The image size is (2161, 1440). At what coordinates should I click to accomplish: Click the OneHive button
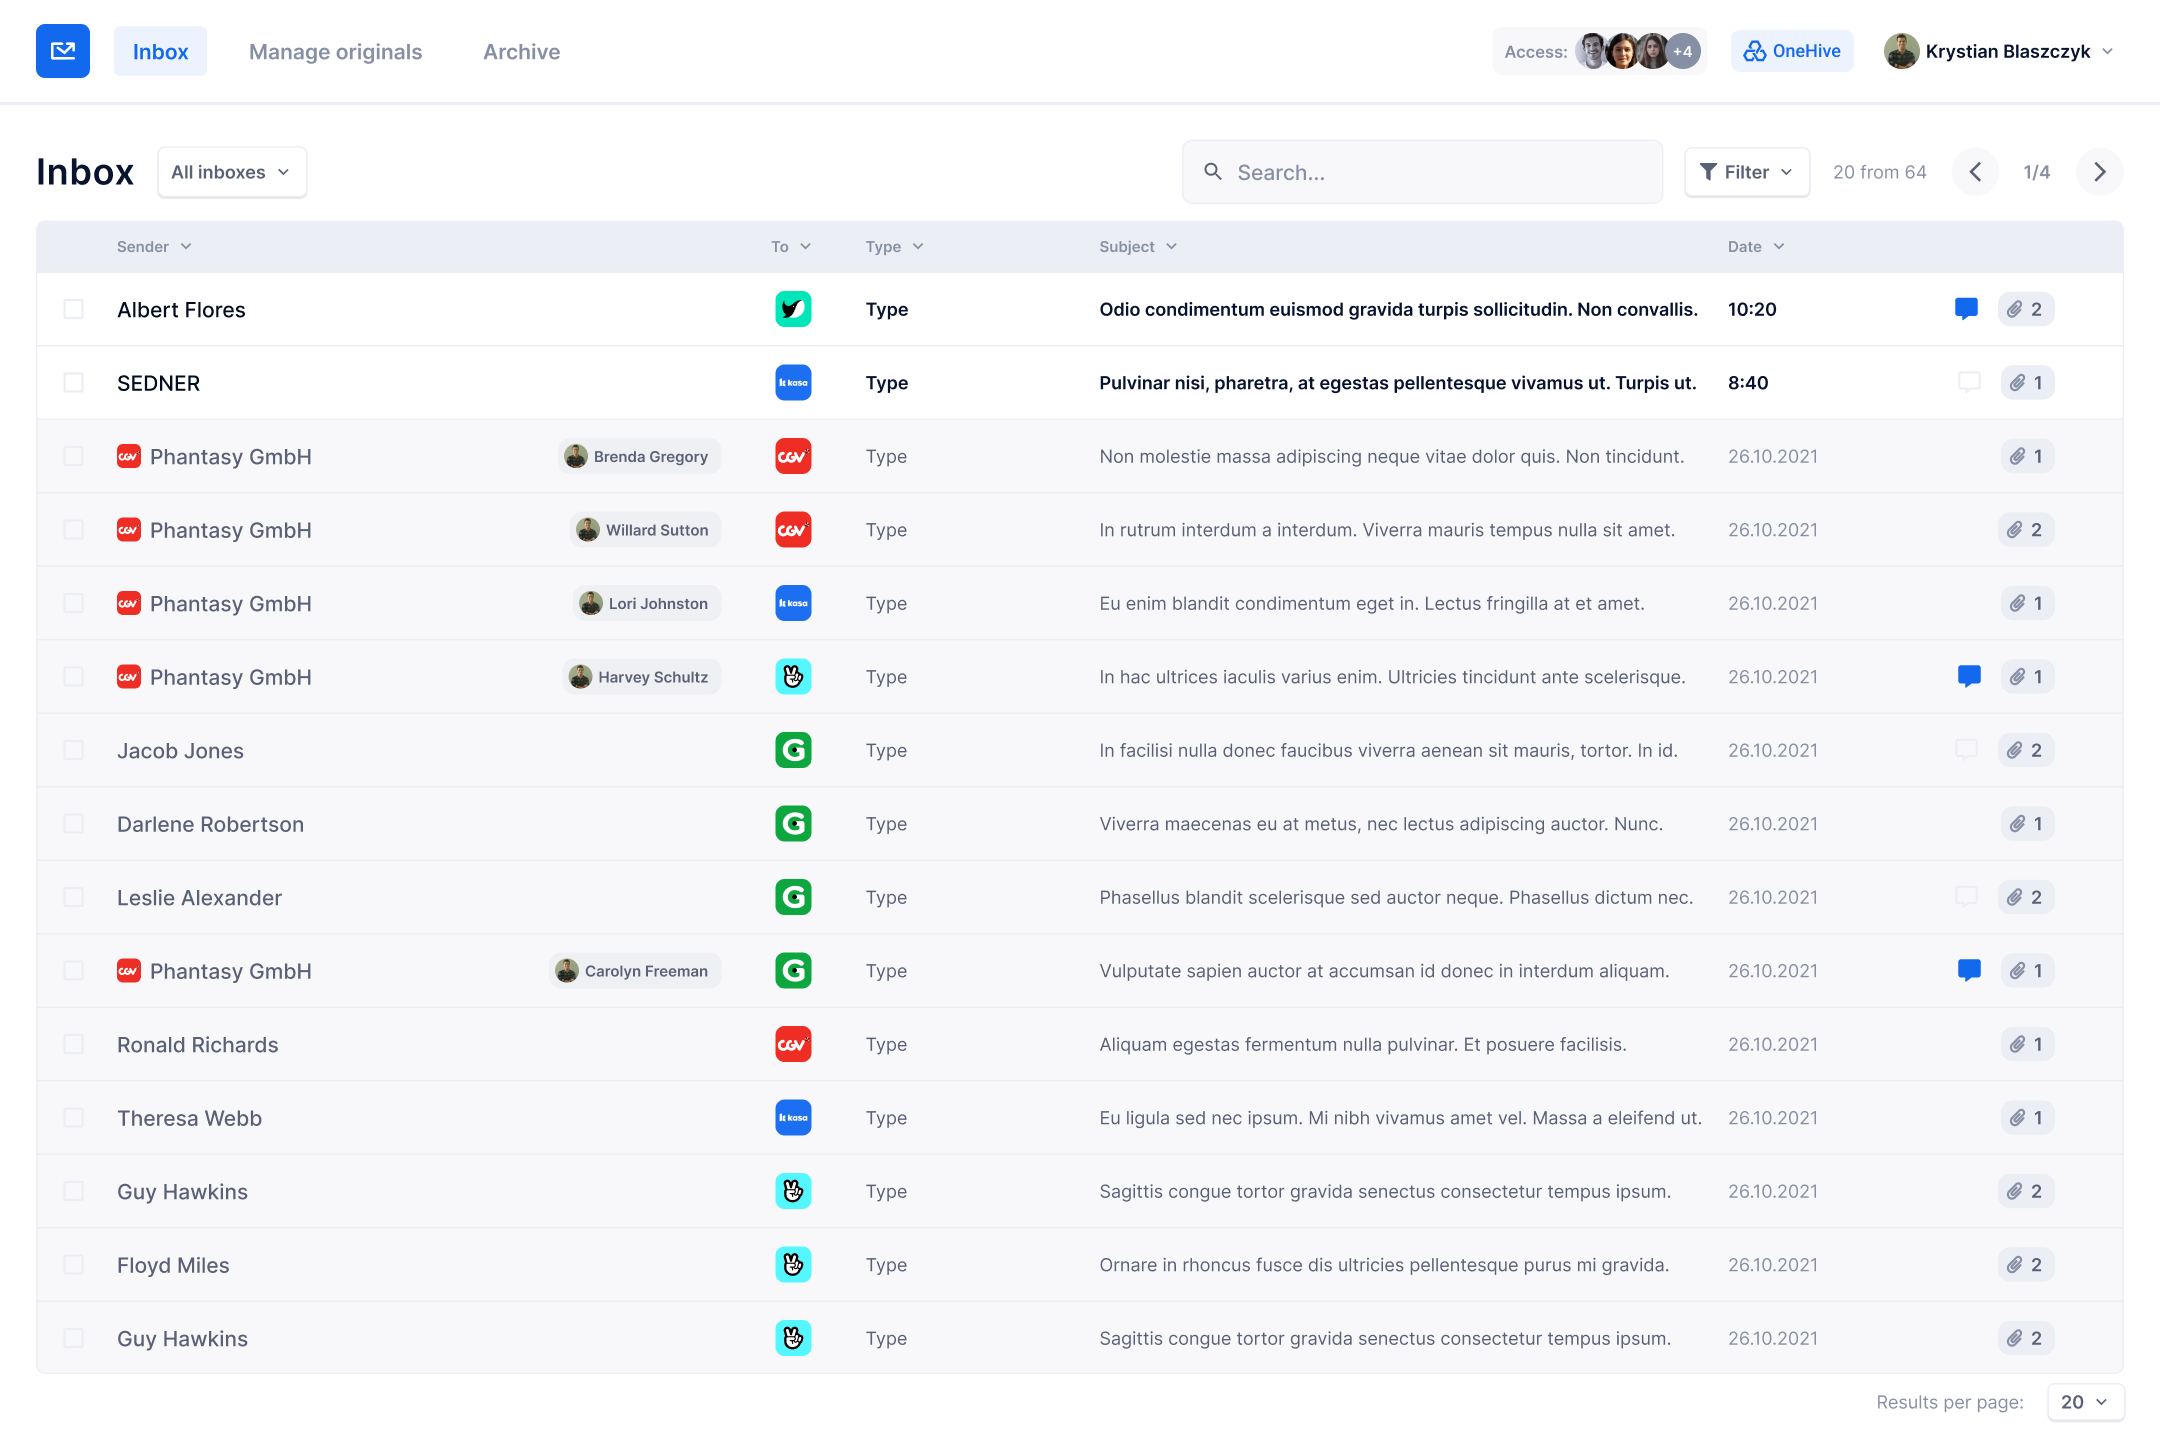pos(1792,51)
